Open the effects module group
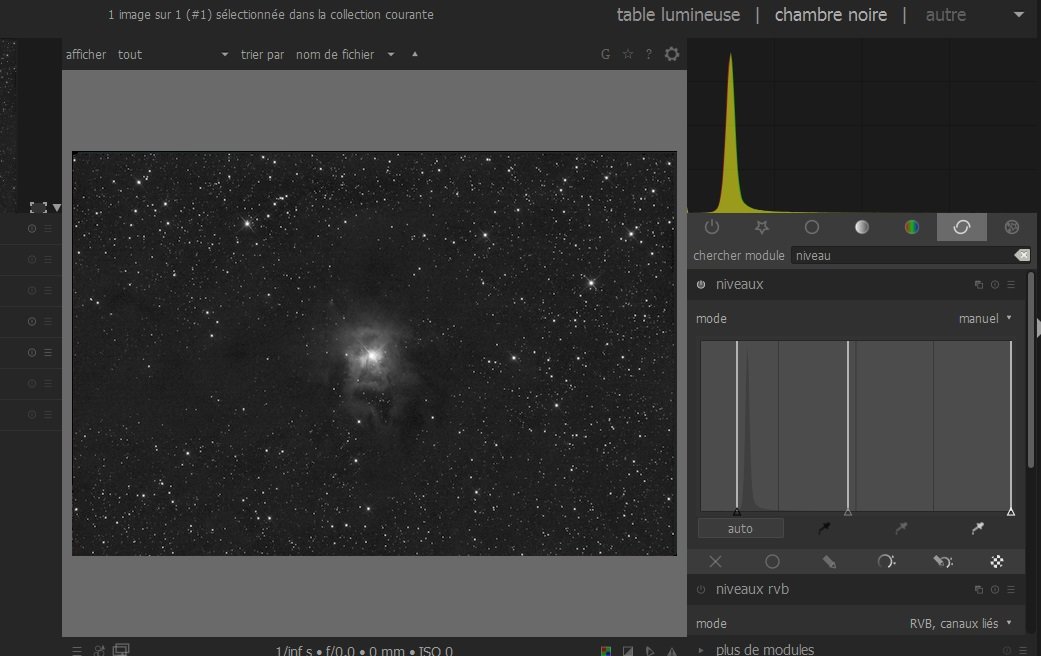 1011,227
